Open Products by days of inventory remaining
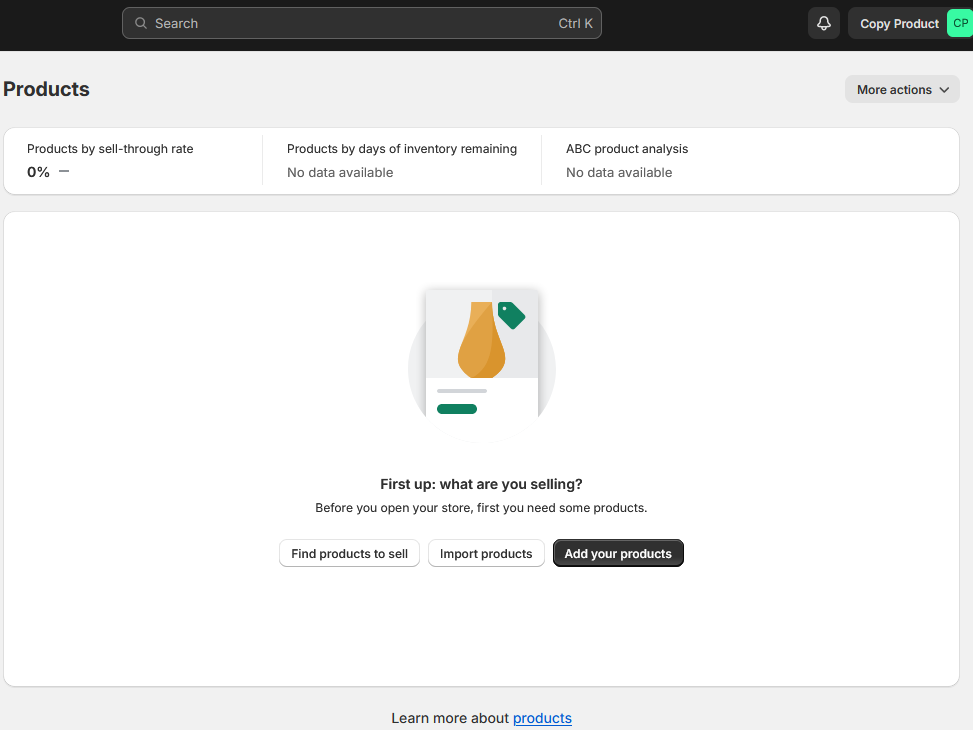 [x=401, y=149]
